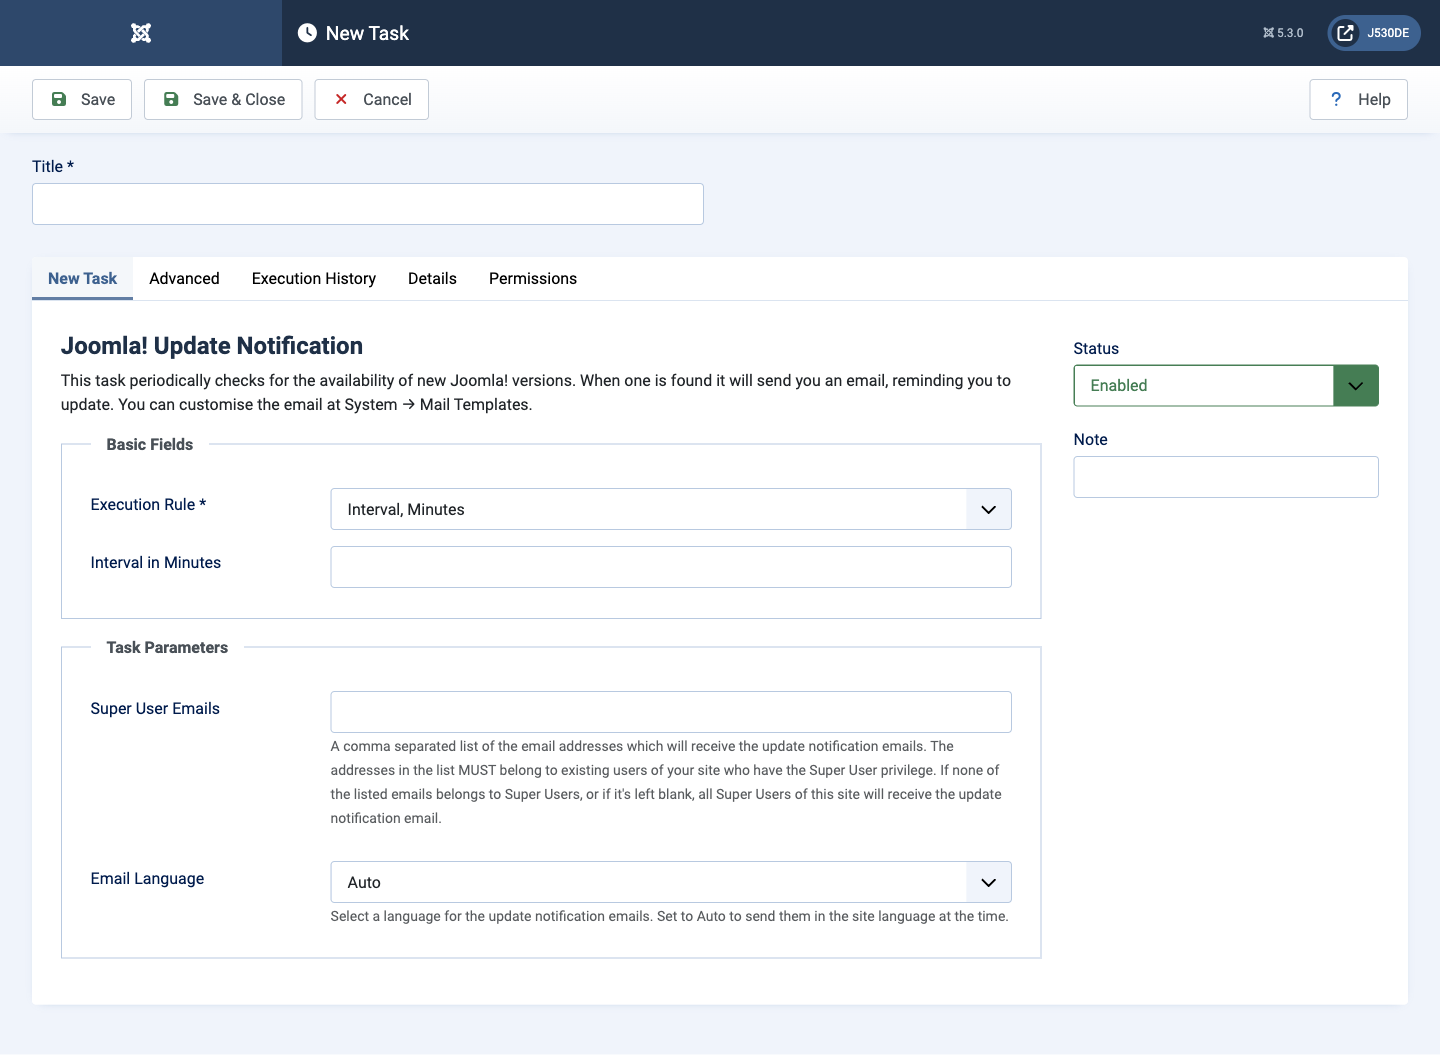Open the Execution History tab
1440x1055 pixels.
click(x=314, y=279)
